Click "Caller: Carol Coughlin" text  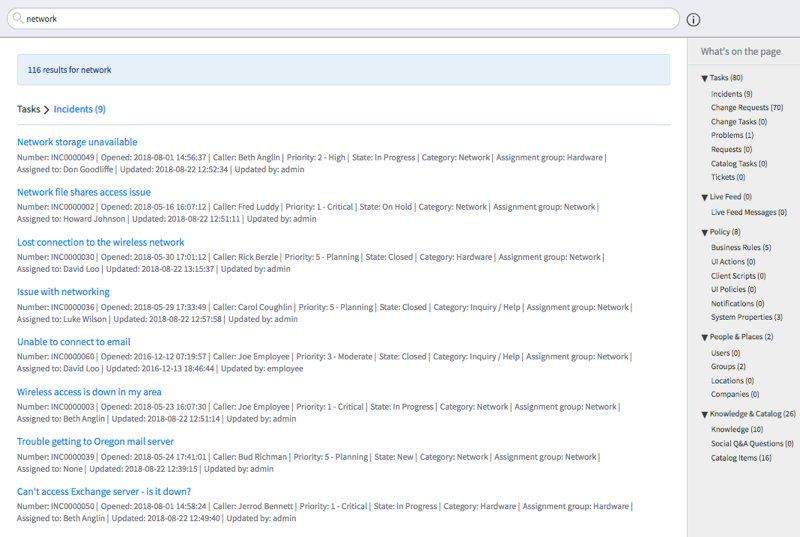(253, 307)
